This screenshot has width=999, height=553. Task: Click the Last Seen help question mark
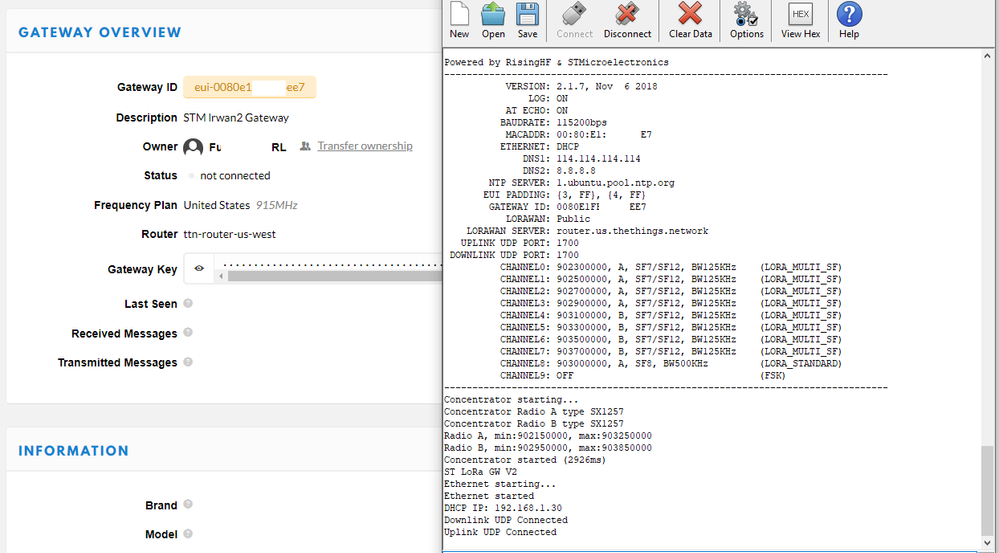pyautogui.click(x=188, y=303)
